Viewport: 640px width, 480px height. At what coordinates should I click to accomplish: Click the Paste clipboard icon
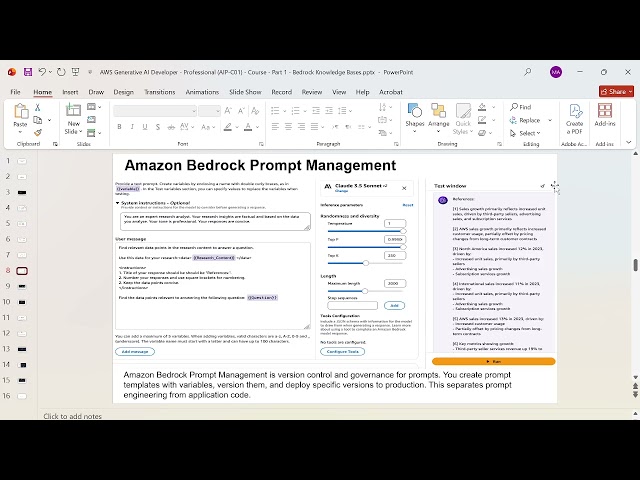click(20, 111)
